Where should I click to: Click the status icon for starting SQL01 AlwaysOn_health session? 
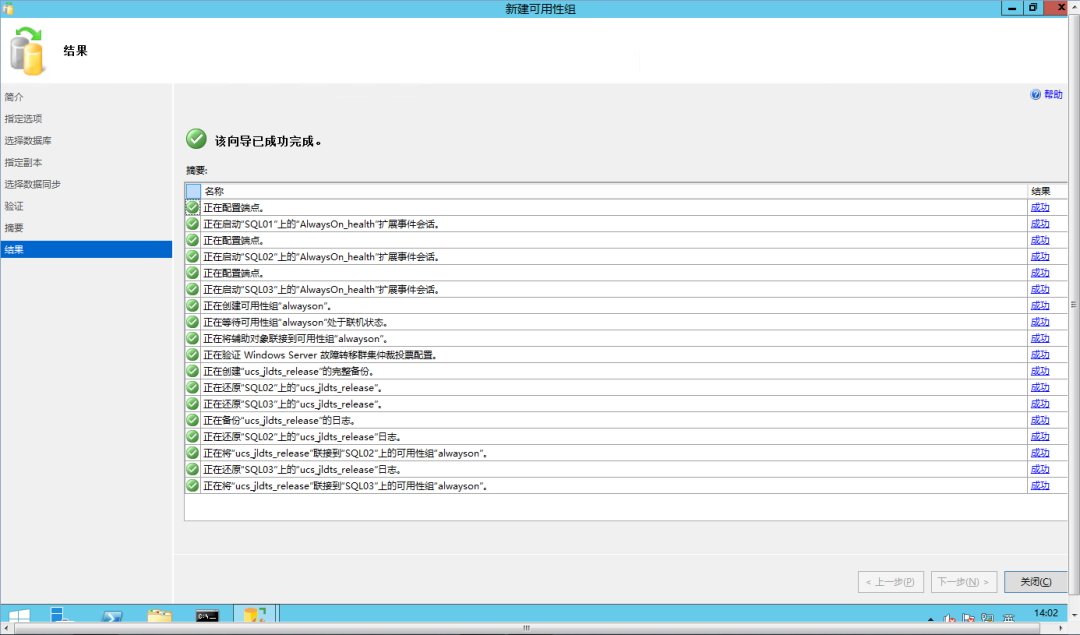click(193, 224)
